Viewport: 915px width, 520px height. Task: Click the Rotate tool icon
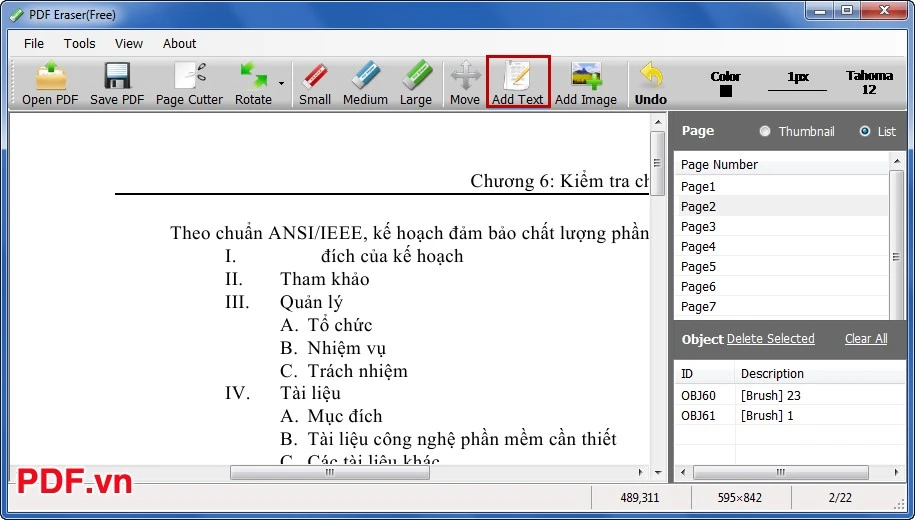[x=253, y=83]
